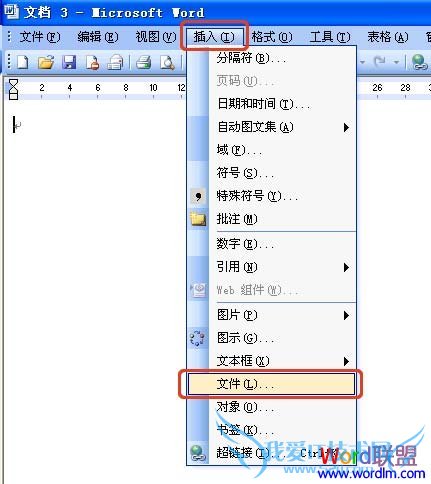431x484 pixels.
Task: Click the New Blank Document toolbar icon
Action: coord(23,62)
